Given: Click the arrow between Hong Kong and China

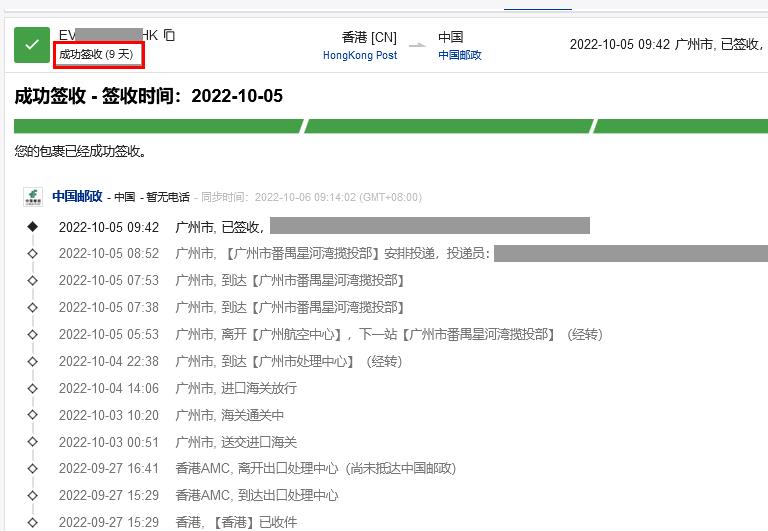Looking at the screenshot, I should [x=416, y=45].
